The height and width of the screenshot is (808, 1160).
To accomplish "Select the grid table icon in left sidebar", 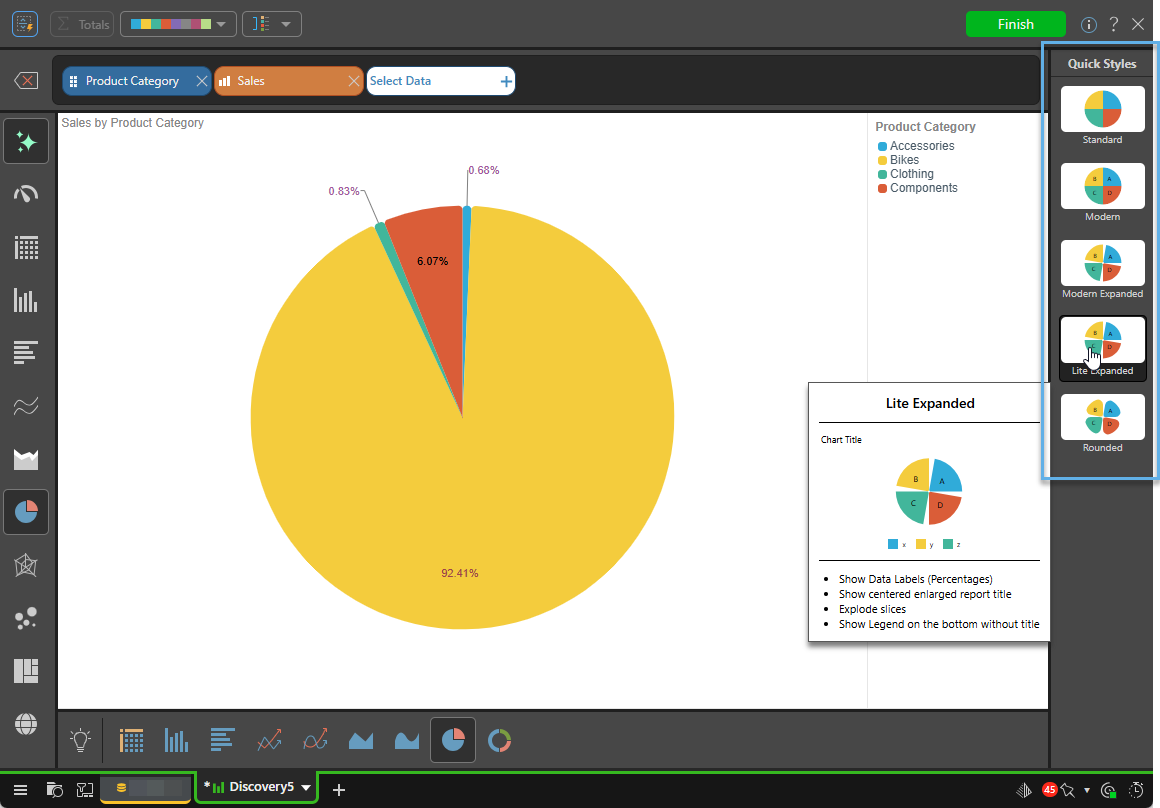I will [26, 247].
